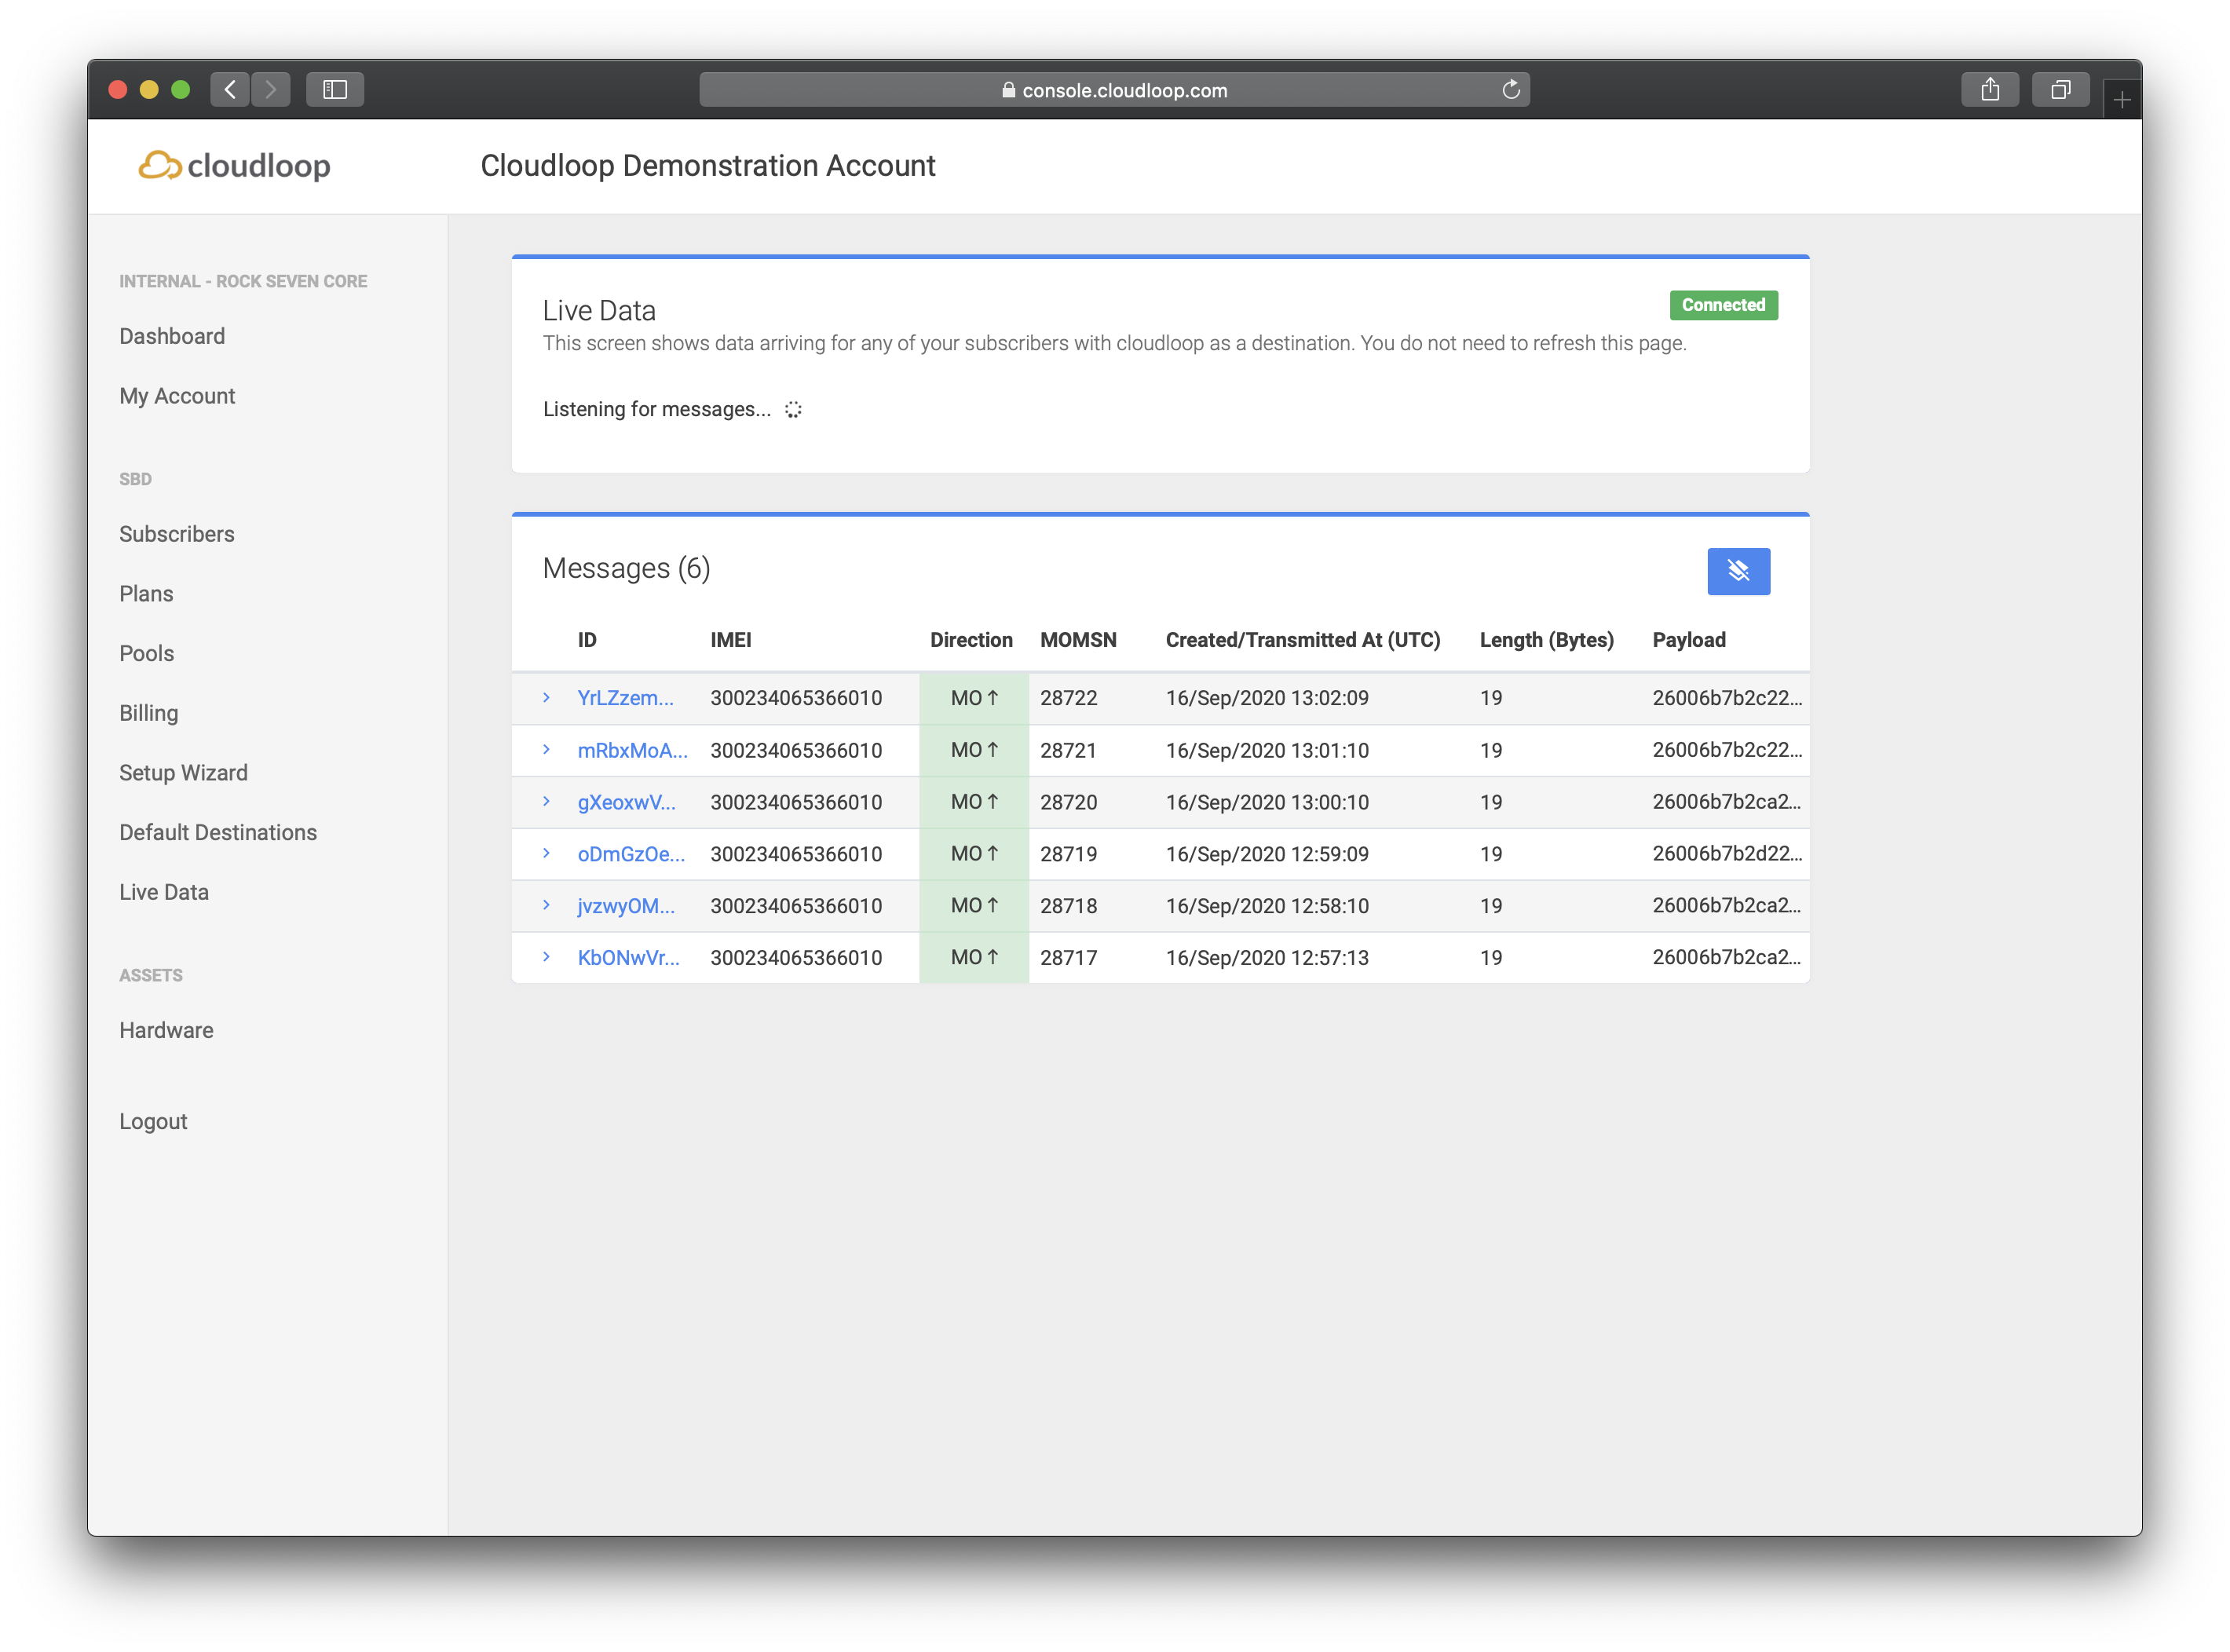The image size is (2230, 1652).
Task: Click the clear messages layers icon button
Action: click(x=1738, y=571)
